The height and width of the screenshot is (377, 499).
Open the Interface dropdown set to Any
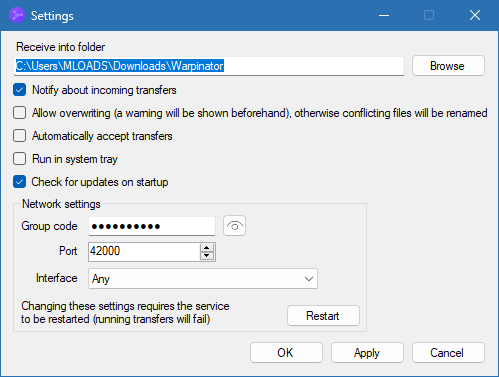[x=203, y=279]
